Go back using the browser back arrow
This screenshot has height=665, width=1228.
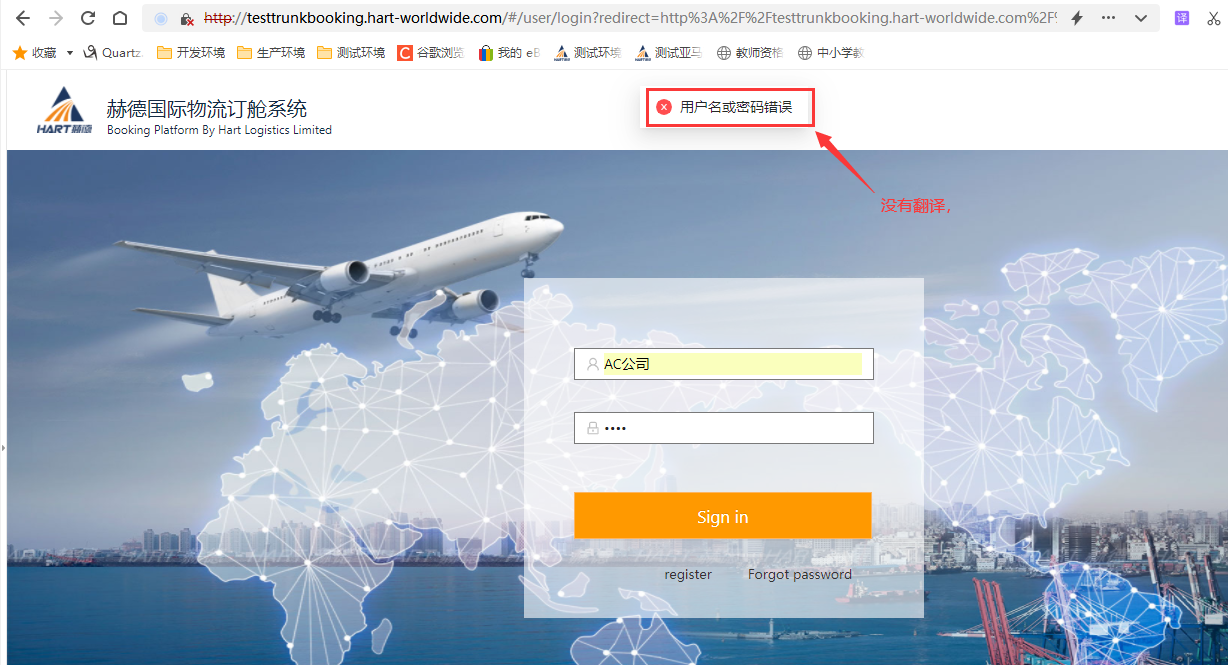tap(22, 18)
